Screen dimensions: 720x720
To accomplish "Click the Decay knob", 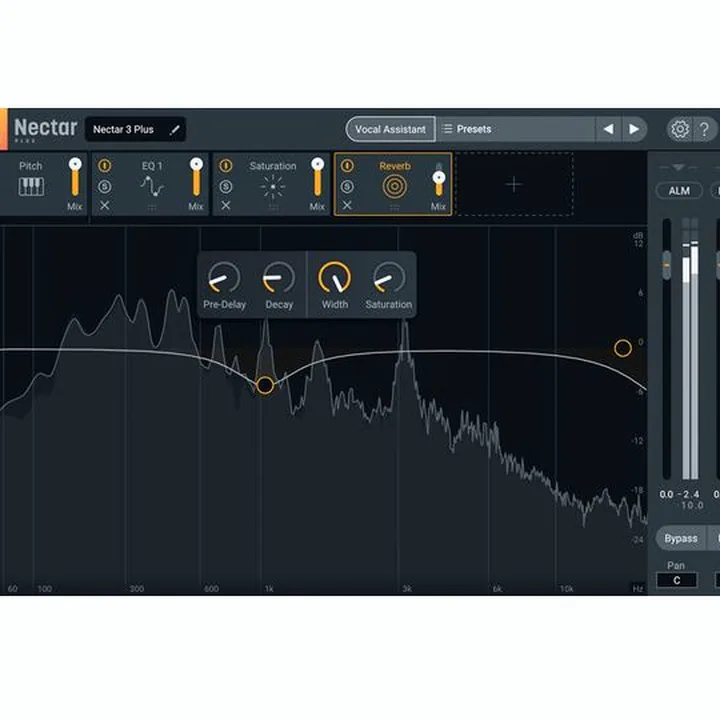I will click(279, 277).
